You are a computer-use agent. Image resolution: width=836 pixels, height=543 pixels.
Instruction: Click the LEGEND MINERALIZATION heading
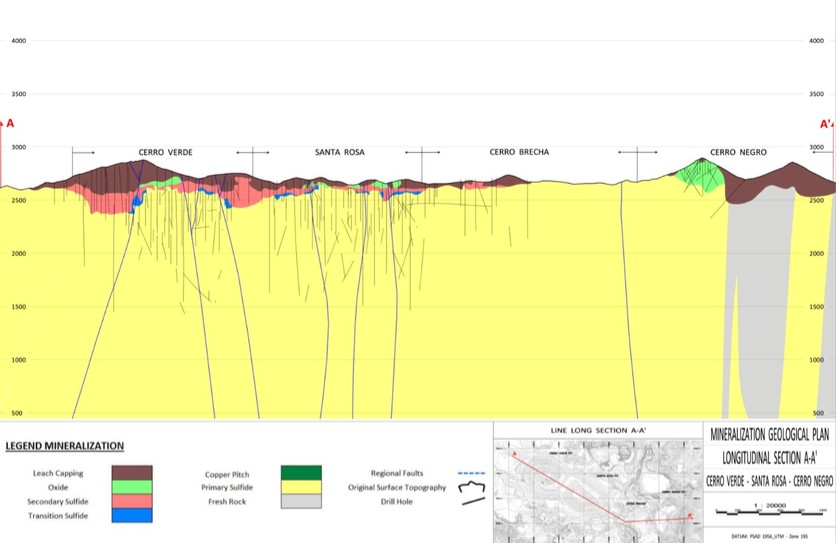tap(65, 445)
